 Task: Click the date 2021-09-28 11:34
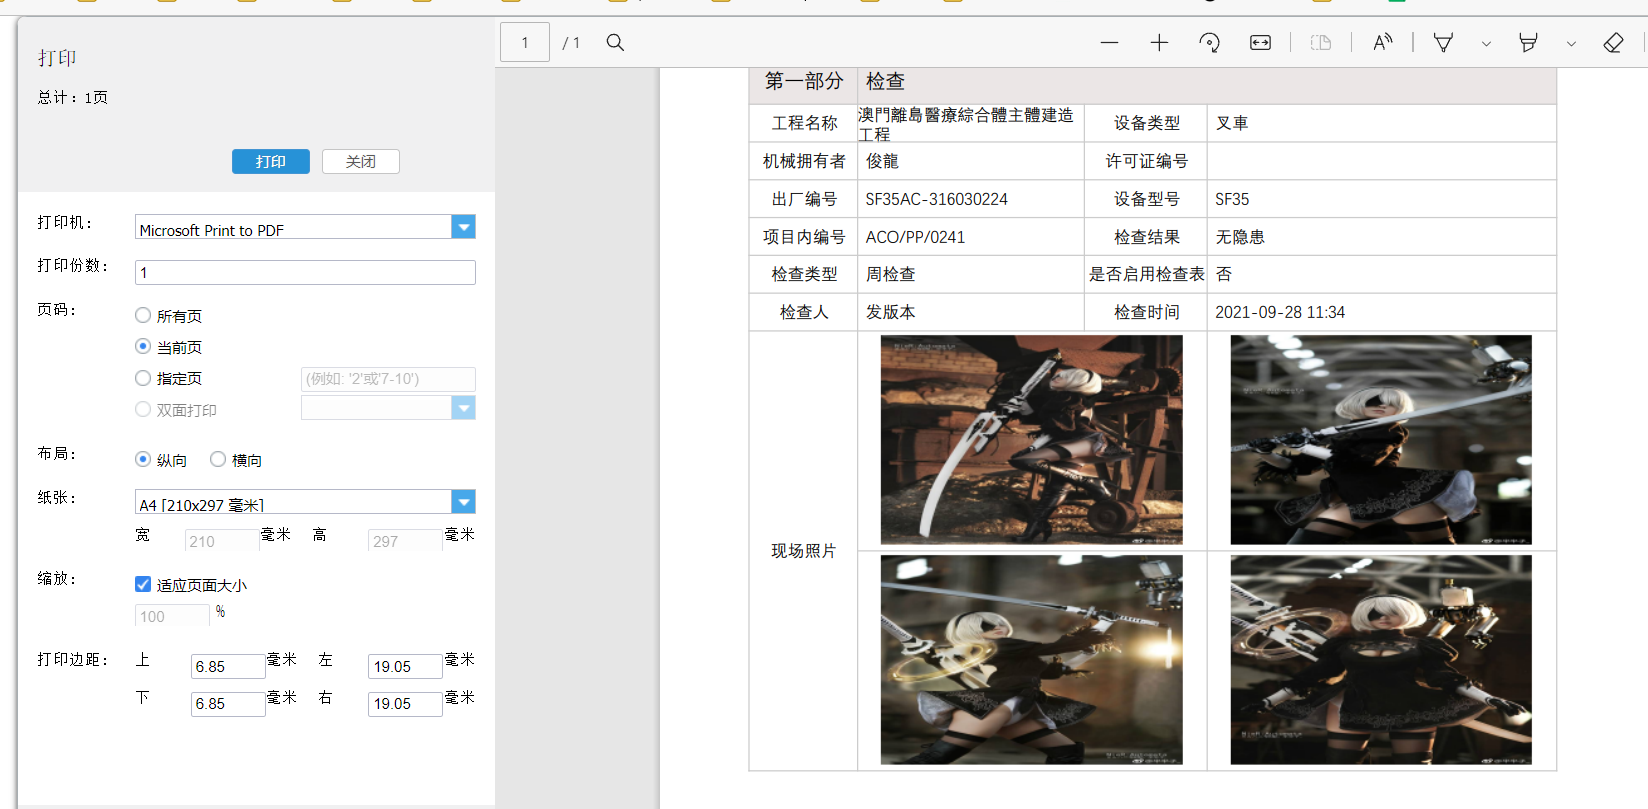point(1280,312)
